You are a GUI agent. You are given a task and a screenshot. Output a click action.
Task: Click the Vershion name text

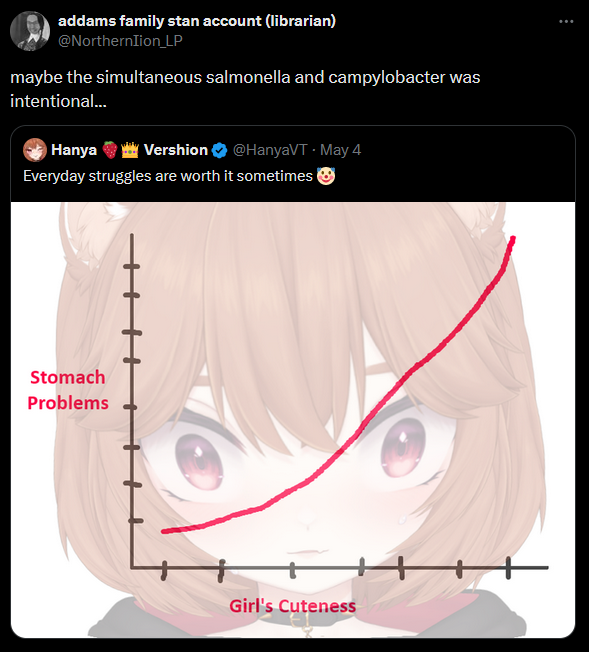pos(176,150)
